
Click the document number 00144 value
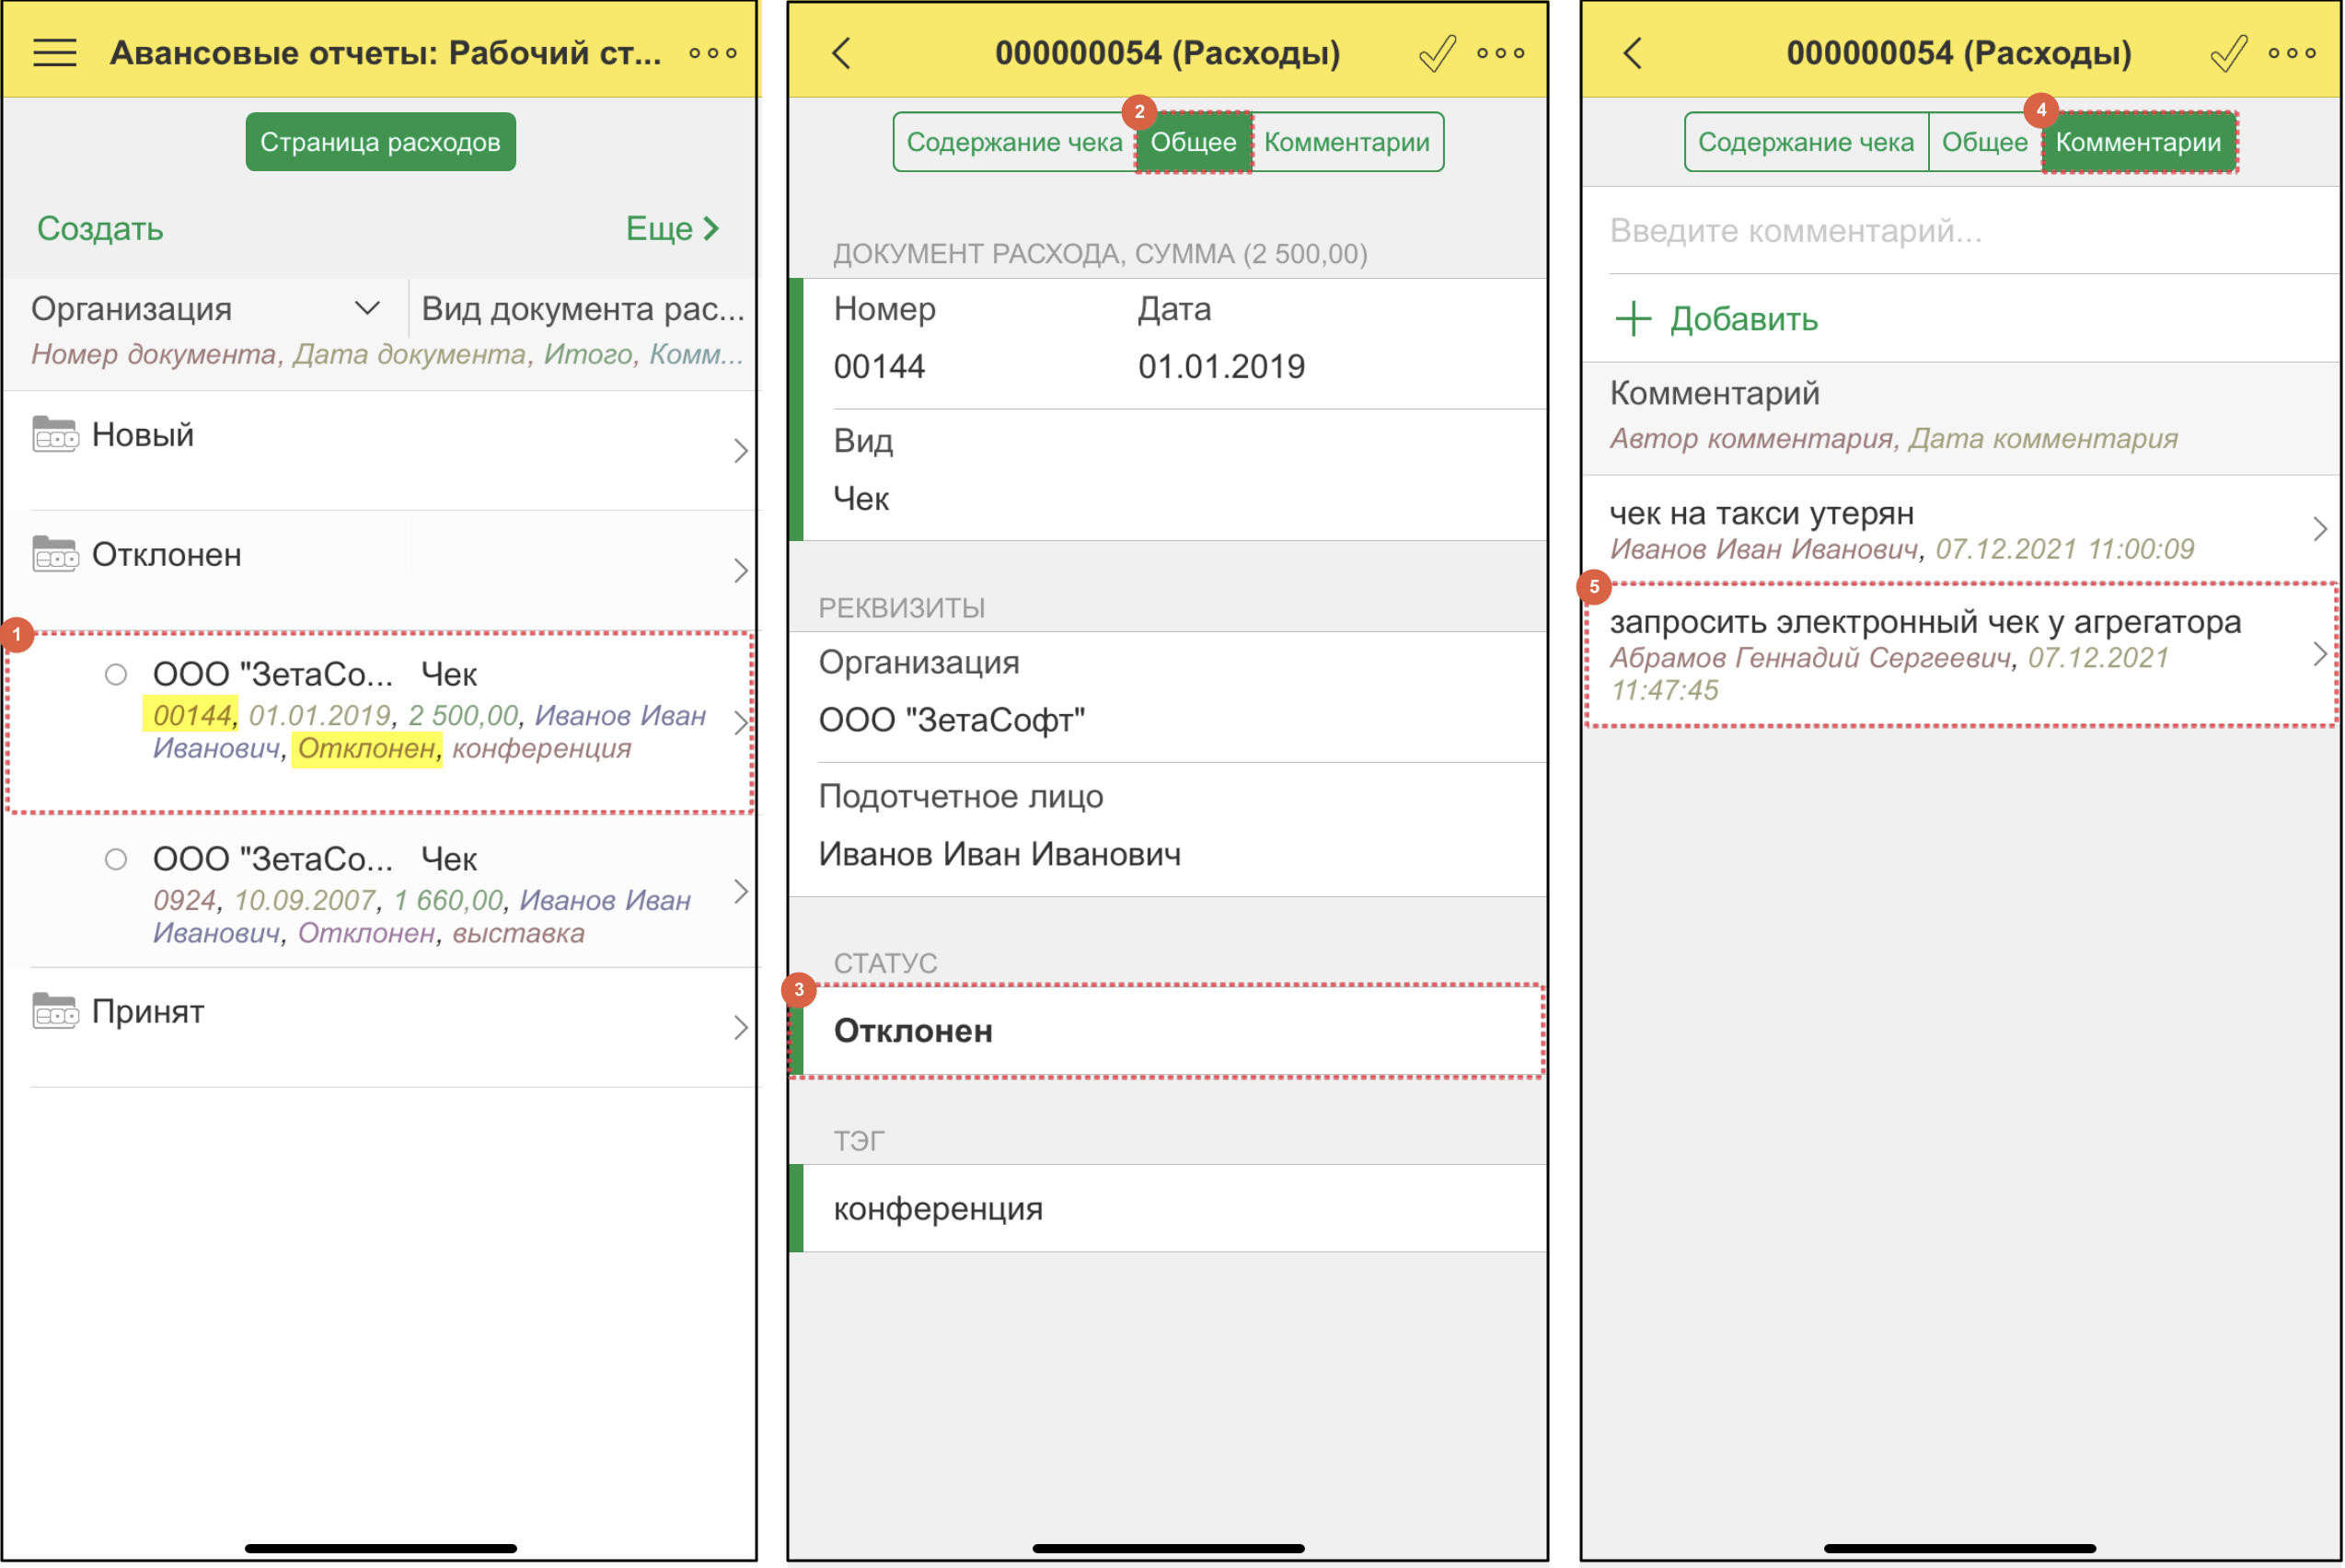tap(879, 366)
